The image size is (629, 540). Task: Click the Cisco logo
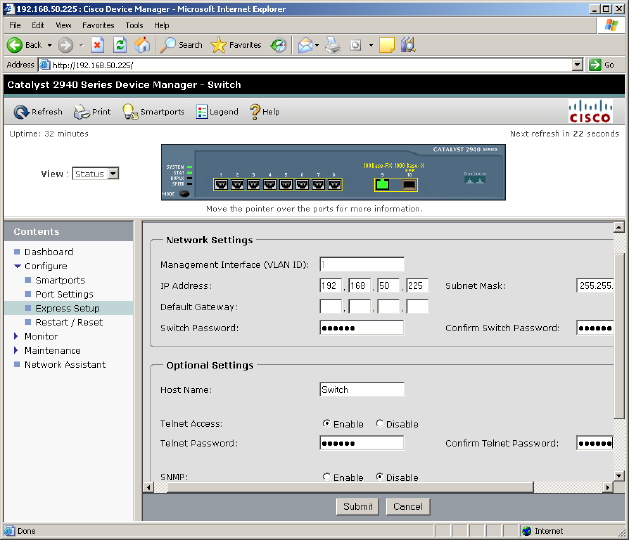tap(590, 112)
